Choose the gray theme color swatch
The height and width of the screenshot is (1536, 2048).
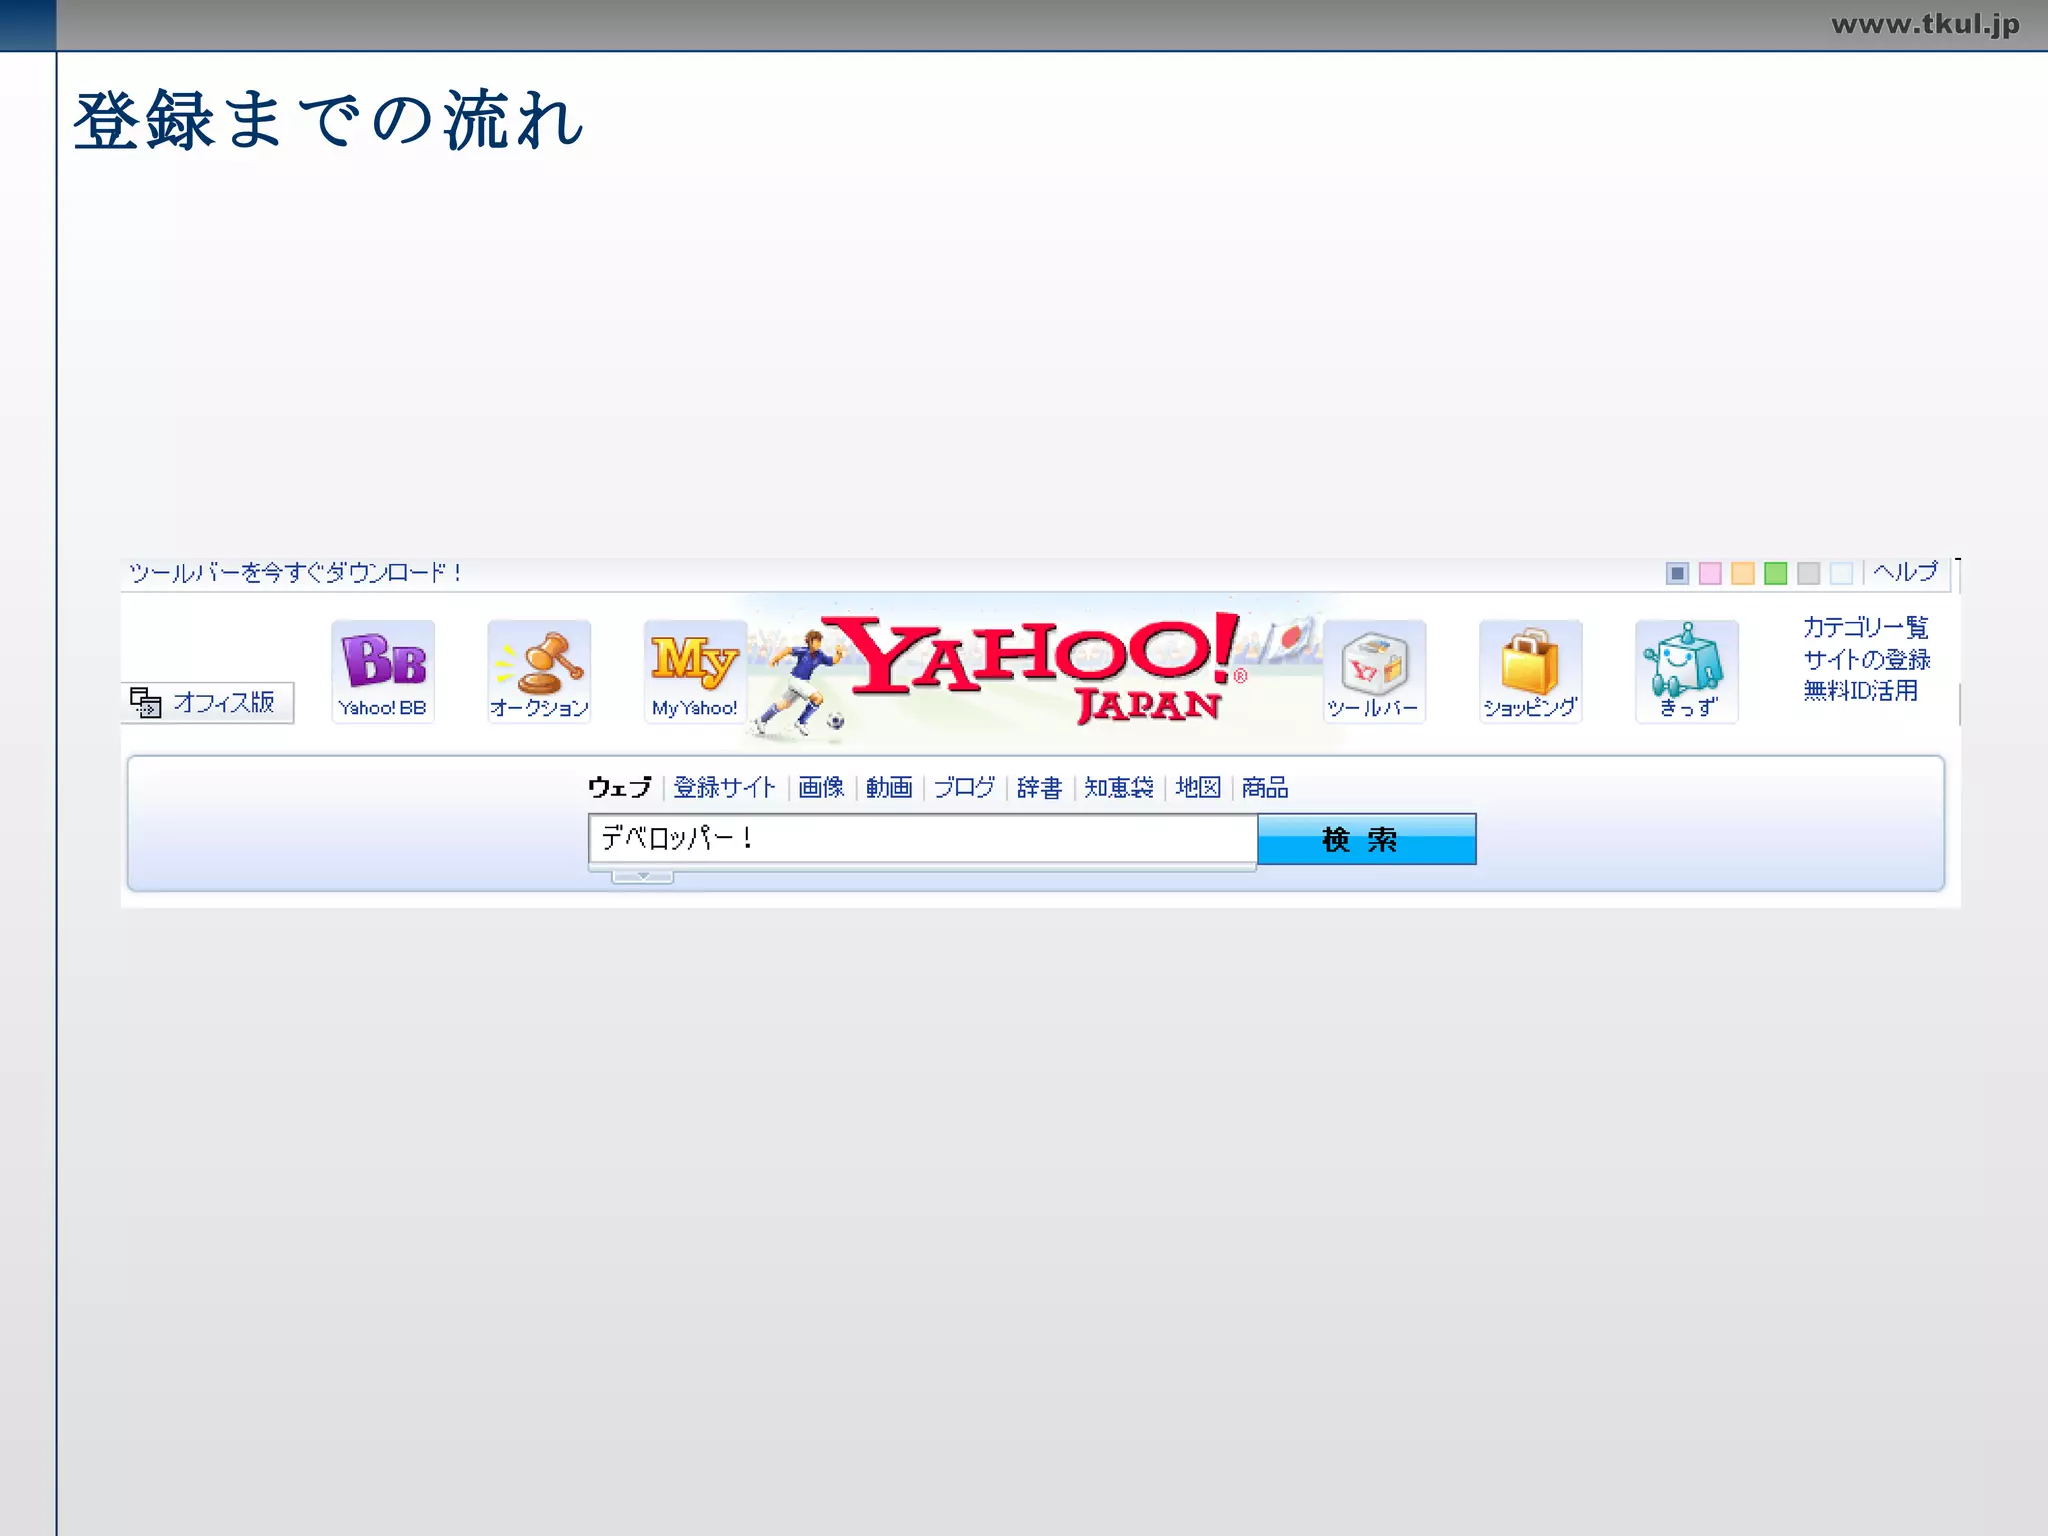point(1808,573)
